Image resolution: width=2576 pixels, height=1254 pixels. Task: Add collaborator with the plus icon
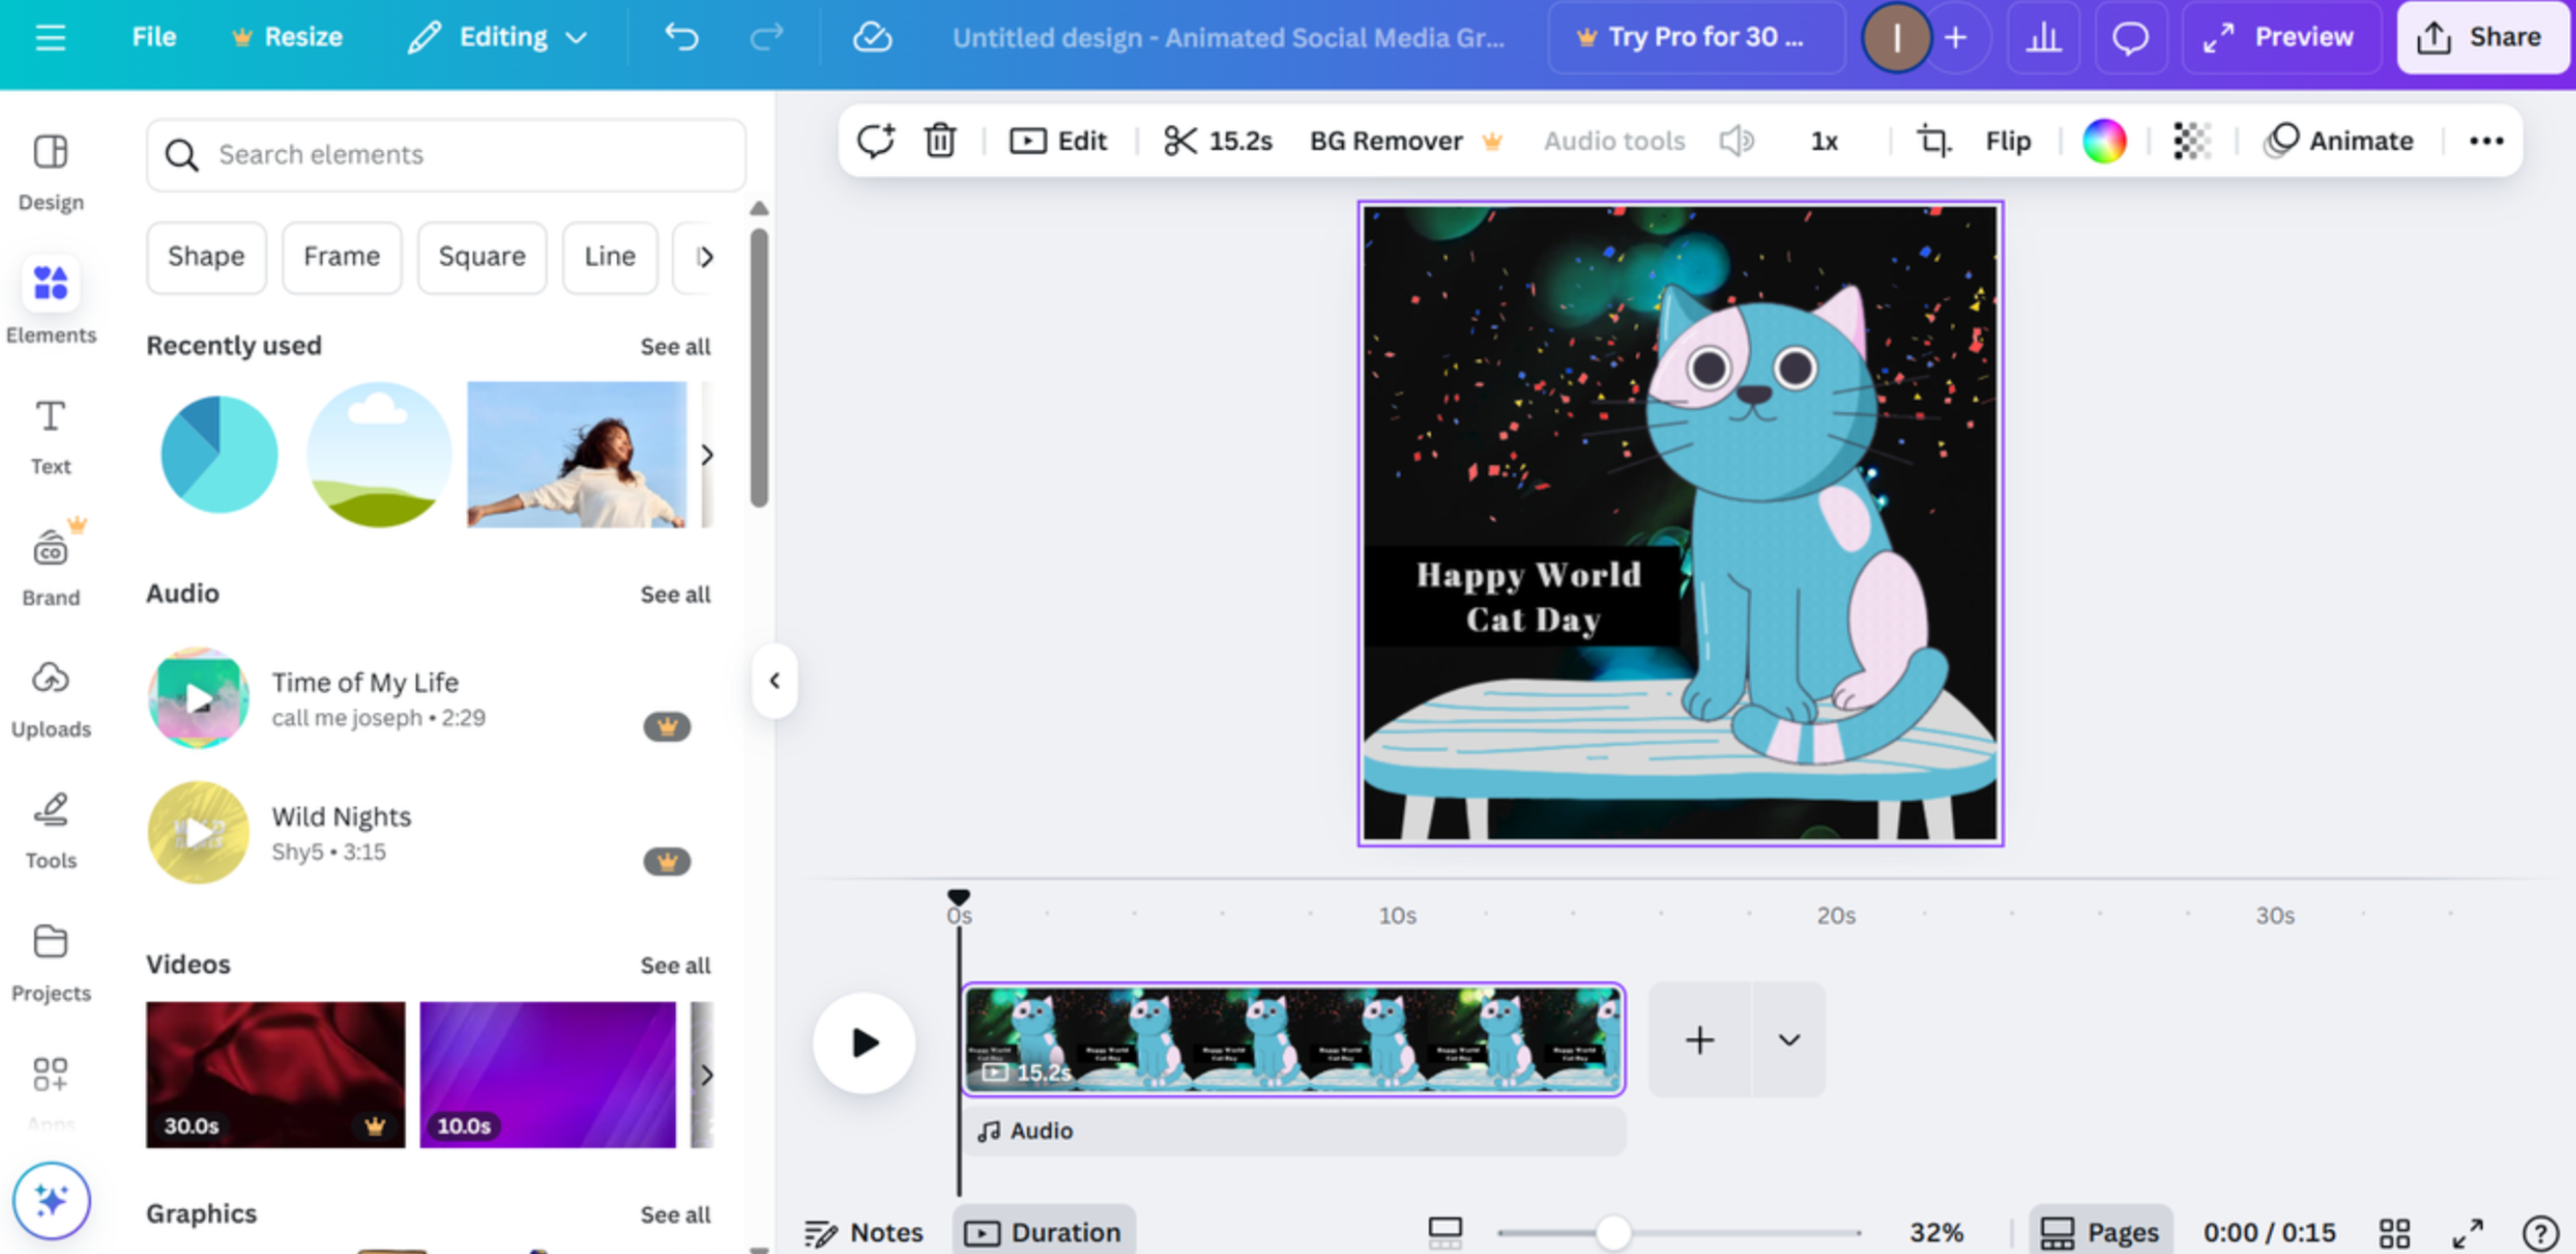click(1956, 38)
